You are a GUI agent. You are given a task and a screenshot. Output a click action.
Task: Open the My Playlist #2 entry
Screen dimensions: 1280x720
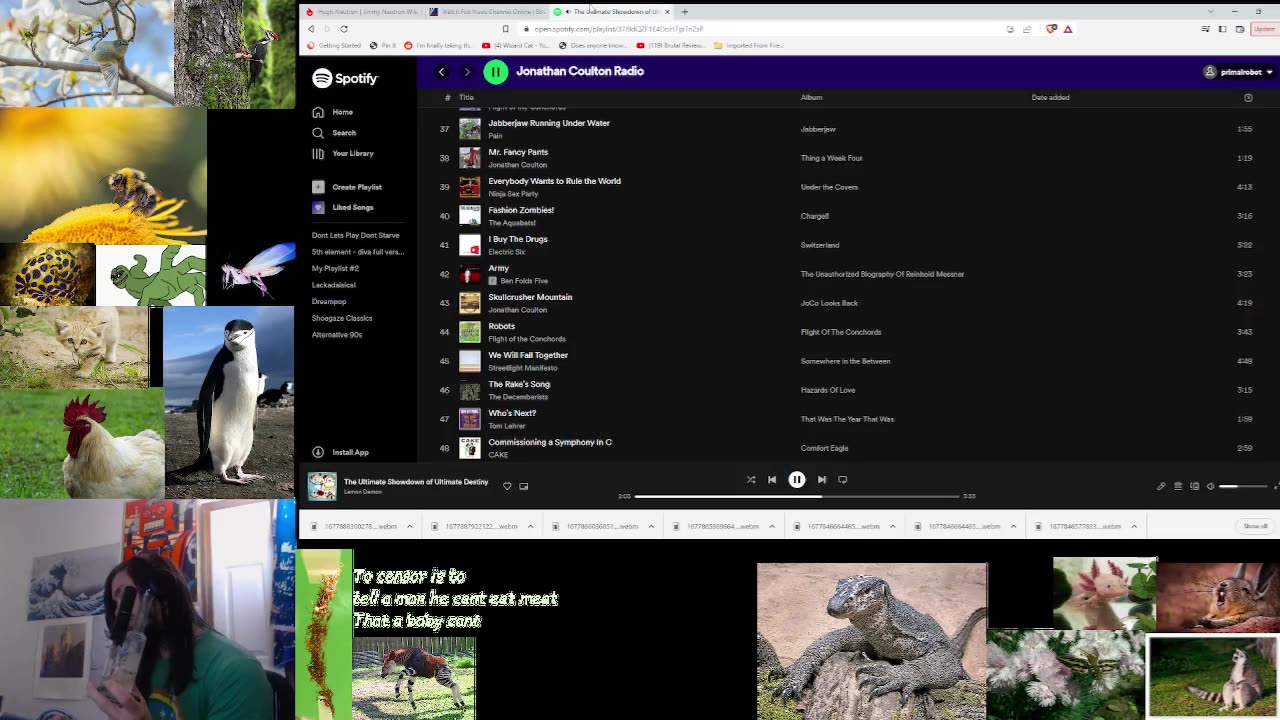coord(335,268)
